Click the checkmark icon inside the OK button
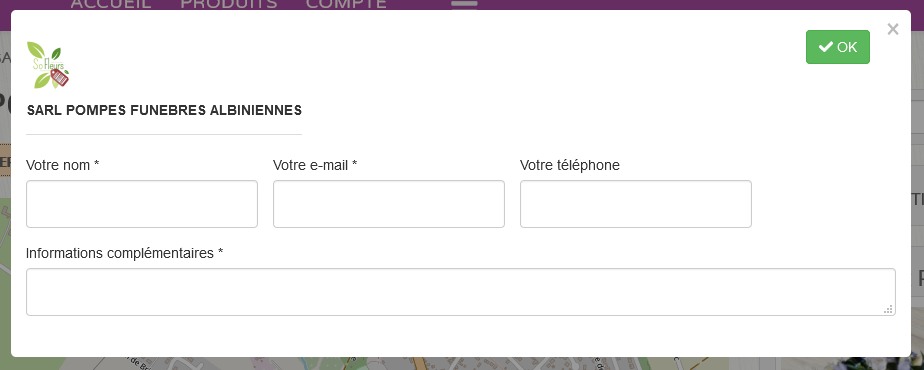This screenshot has height=370, width=924. click(826, 47)
